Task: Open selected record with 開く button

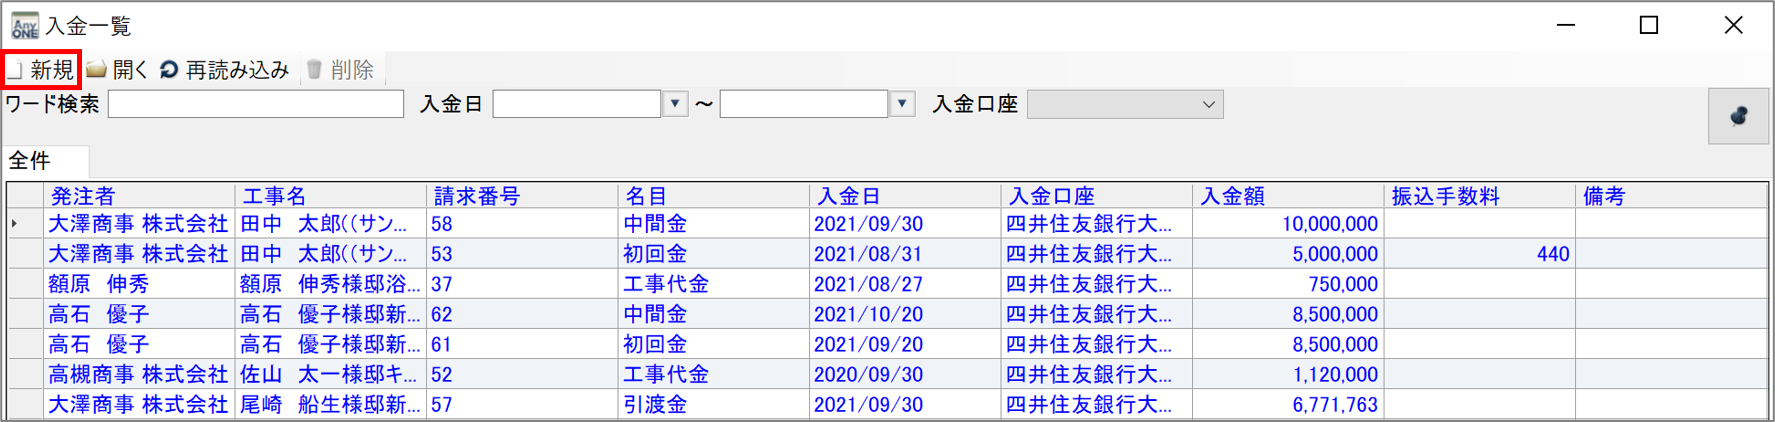Action: (118, 70)
